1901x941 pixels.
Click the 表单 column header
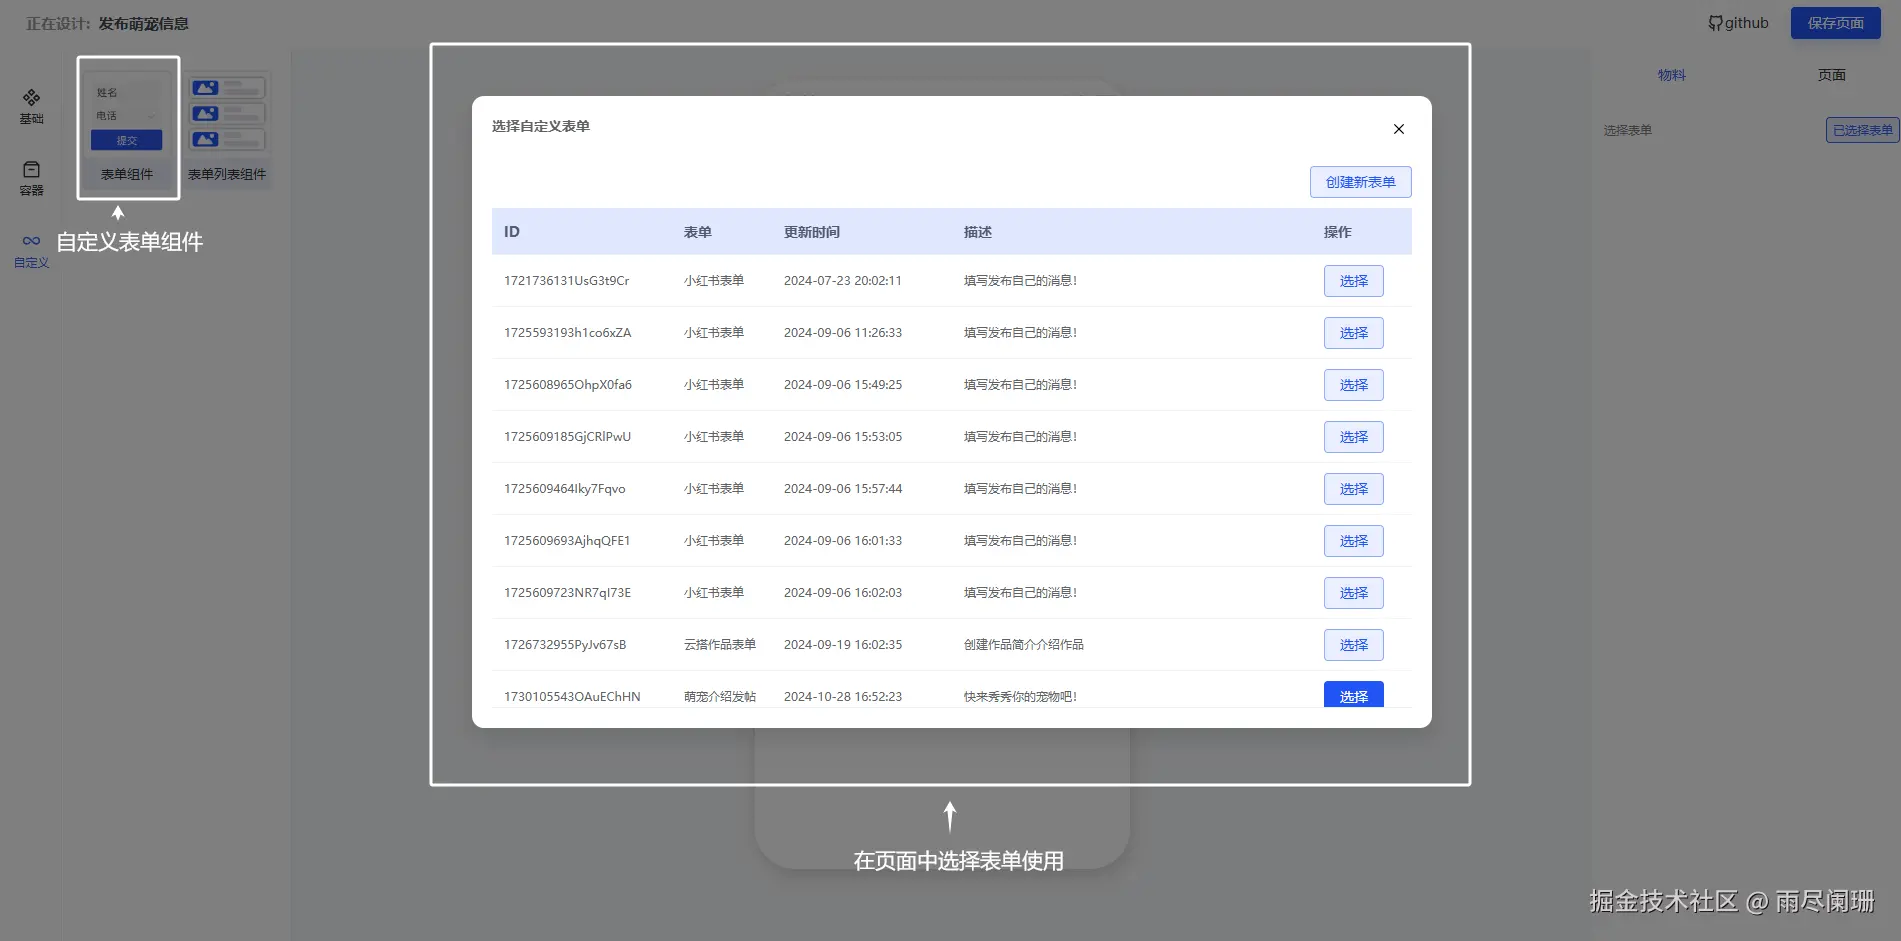point(698,232)
